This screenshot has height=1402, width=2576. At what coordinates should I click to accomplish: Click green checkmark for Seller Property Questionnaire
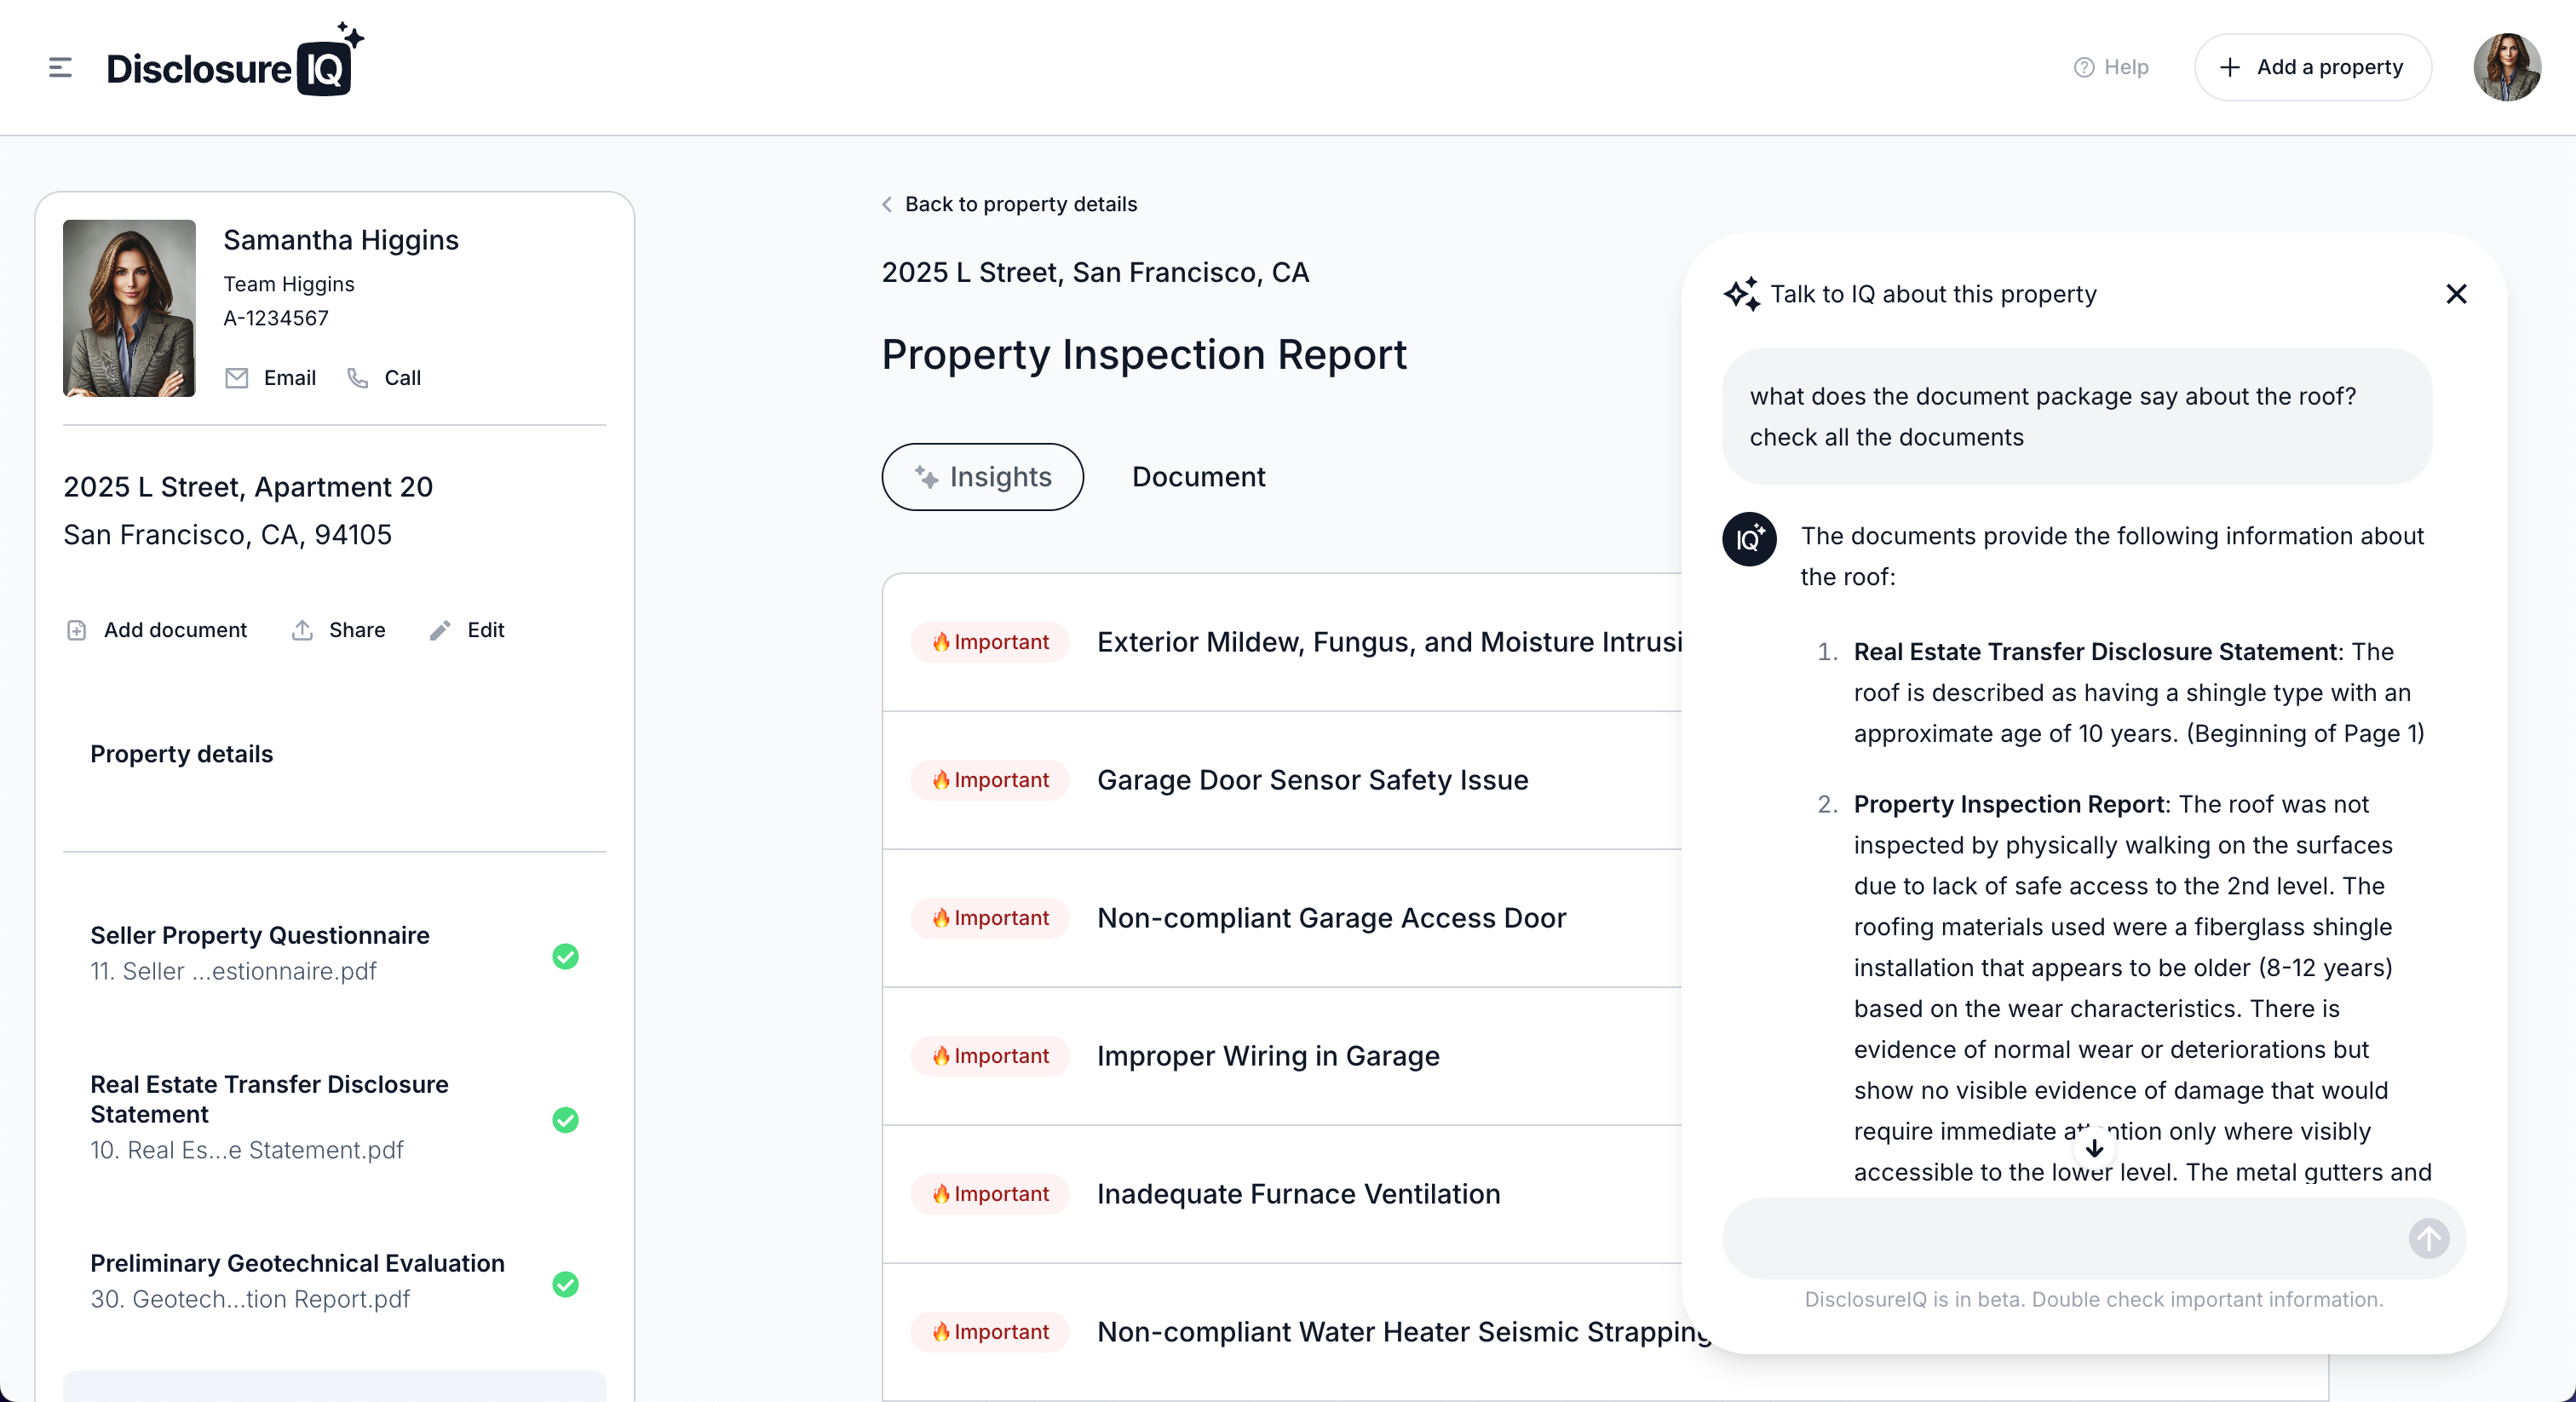(x=565, y=957)
